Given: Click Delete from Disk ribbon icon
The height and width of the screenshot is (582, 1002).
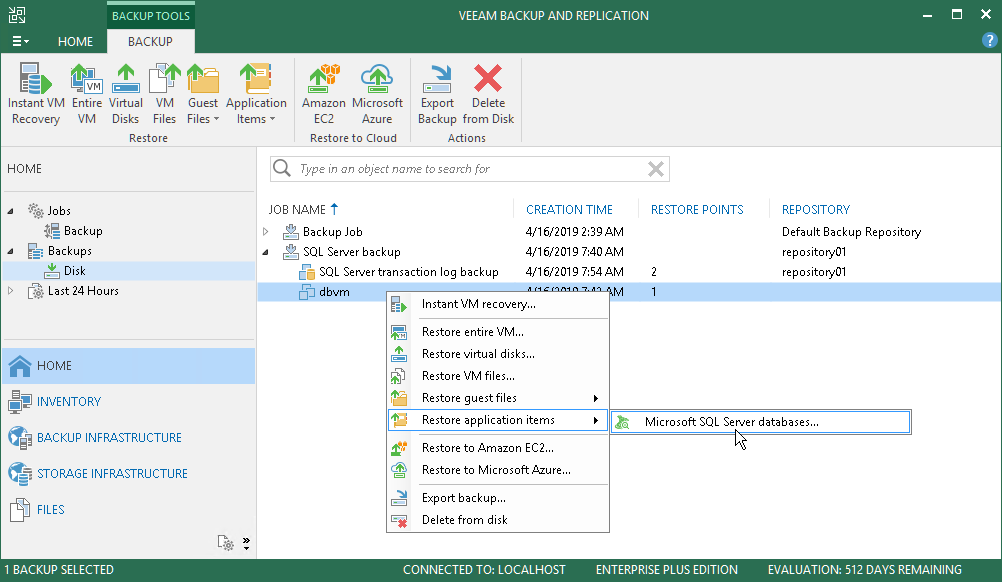Looking at the screenshot, I should (x=488, y=94).
